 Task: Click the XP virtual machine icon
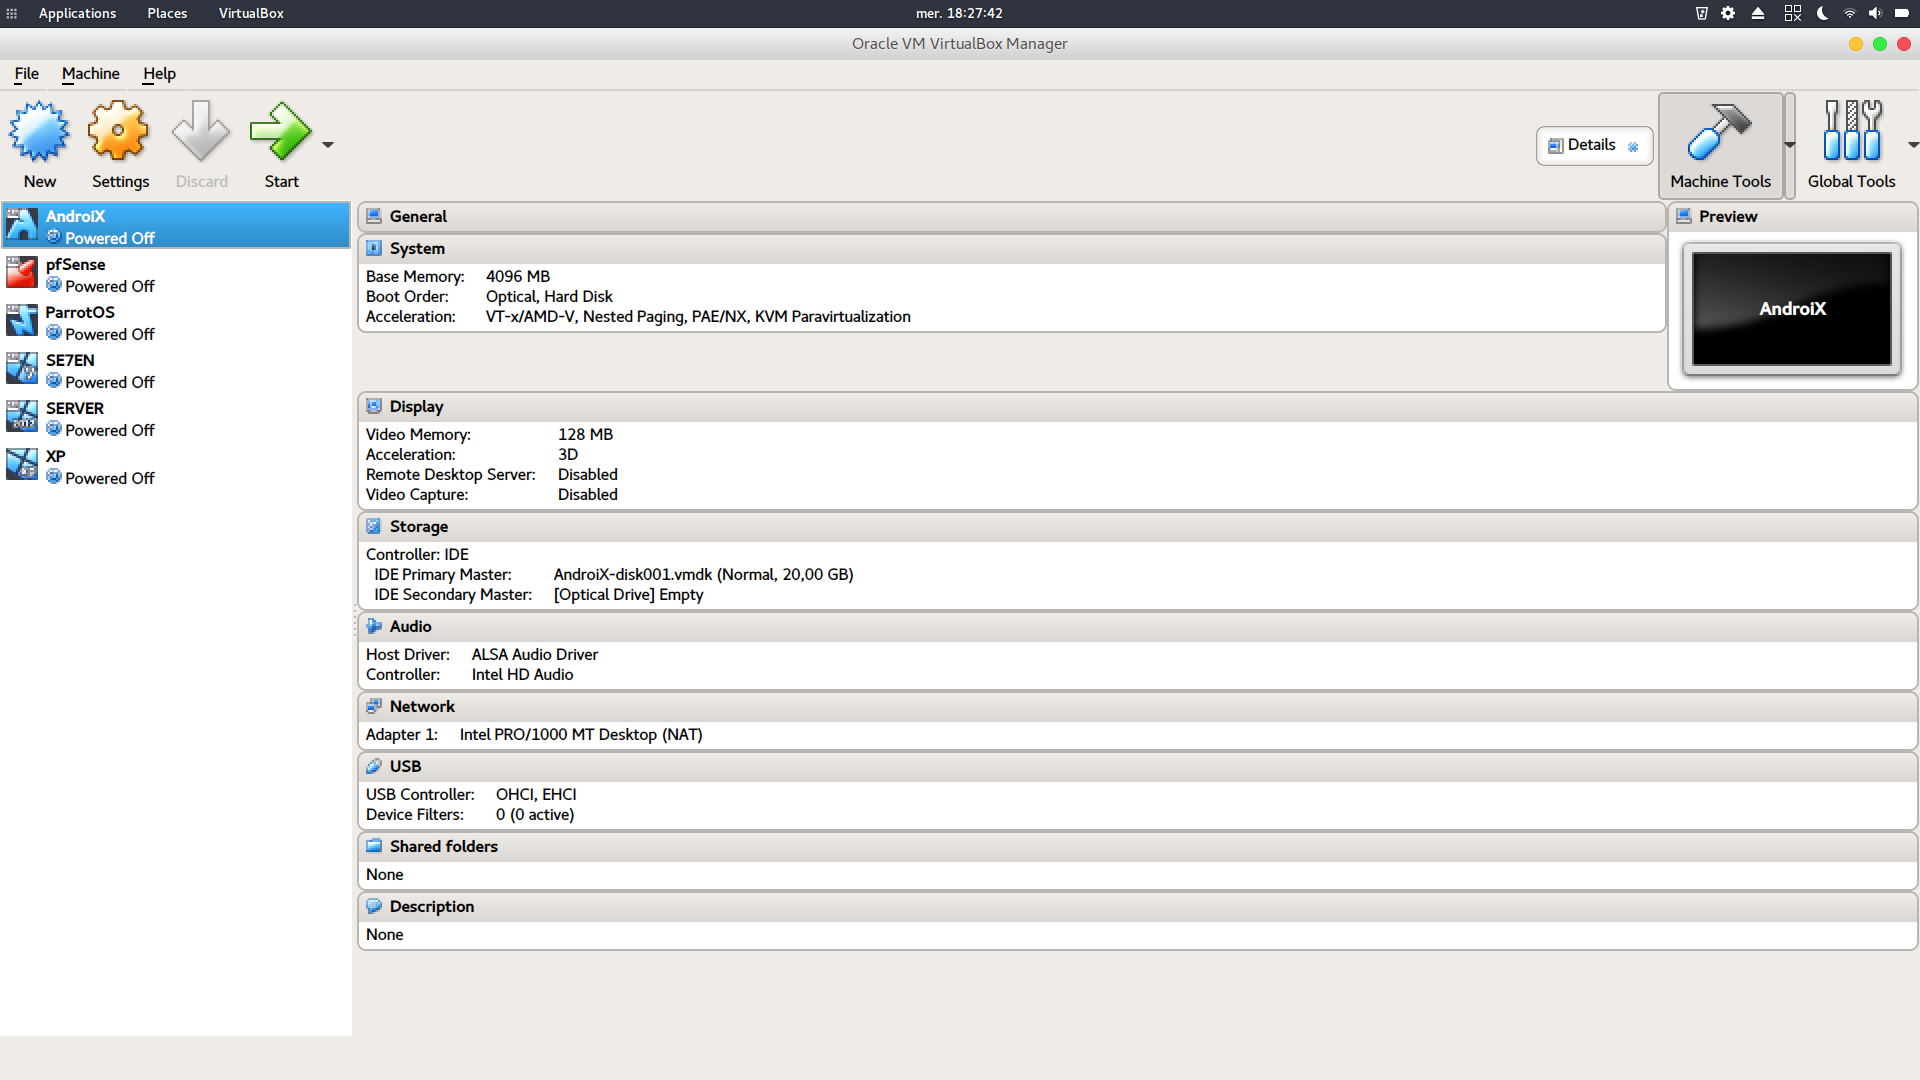point(22,466)
